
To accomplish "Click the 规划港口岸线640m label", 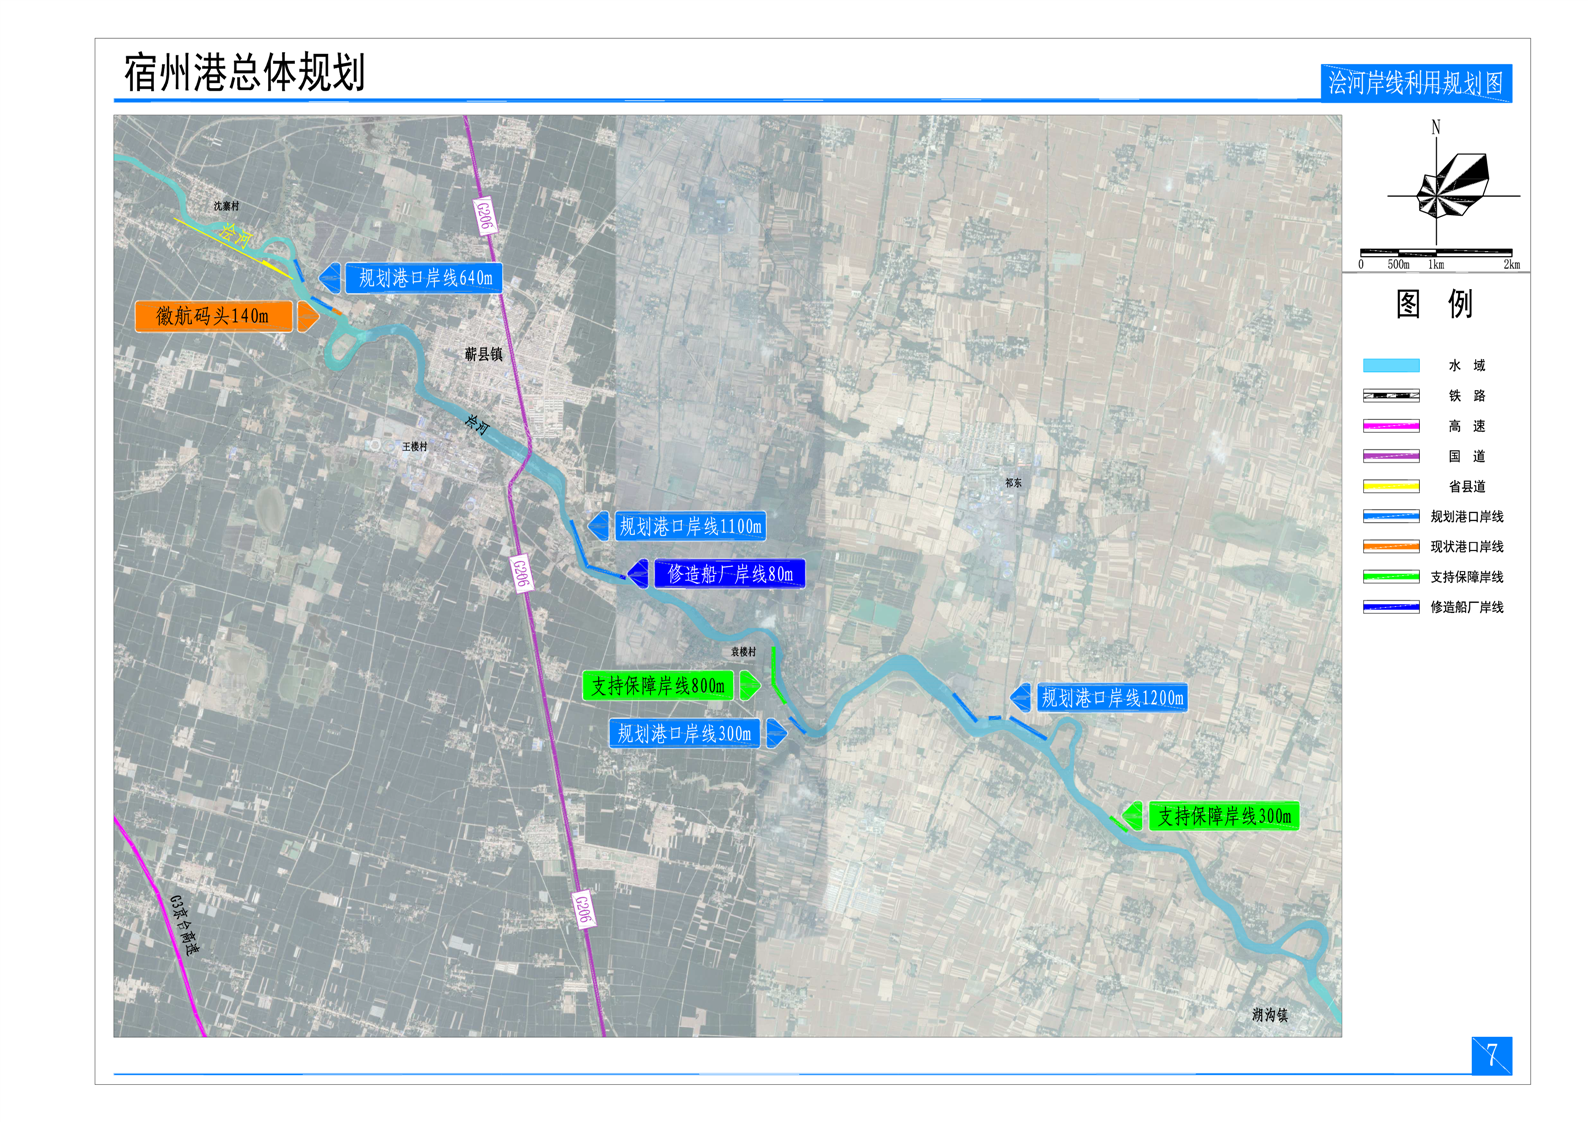I will pyautogui.click(x=425, y=278).
